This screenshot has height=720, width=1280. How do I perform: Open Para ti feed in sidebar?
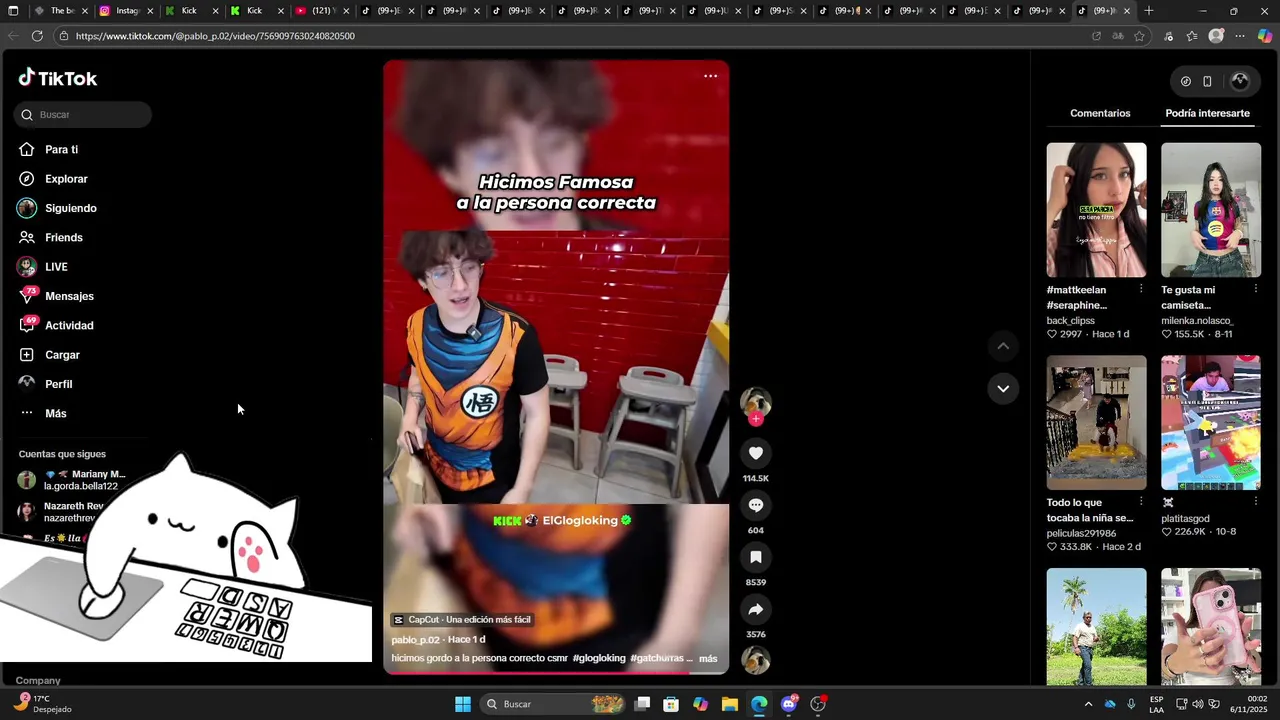62,150
